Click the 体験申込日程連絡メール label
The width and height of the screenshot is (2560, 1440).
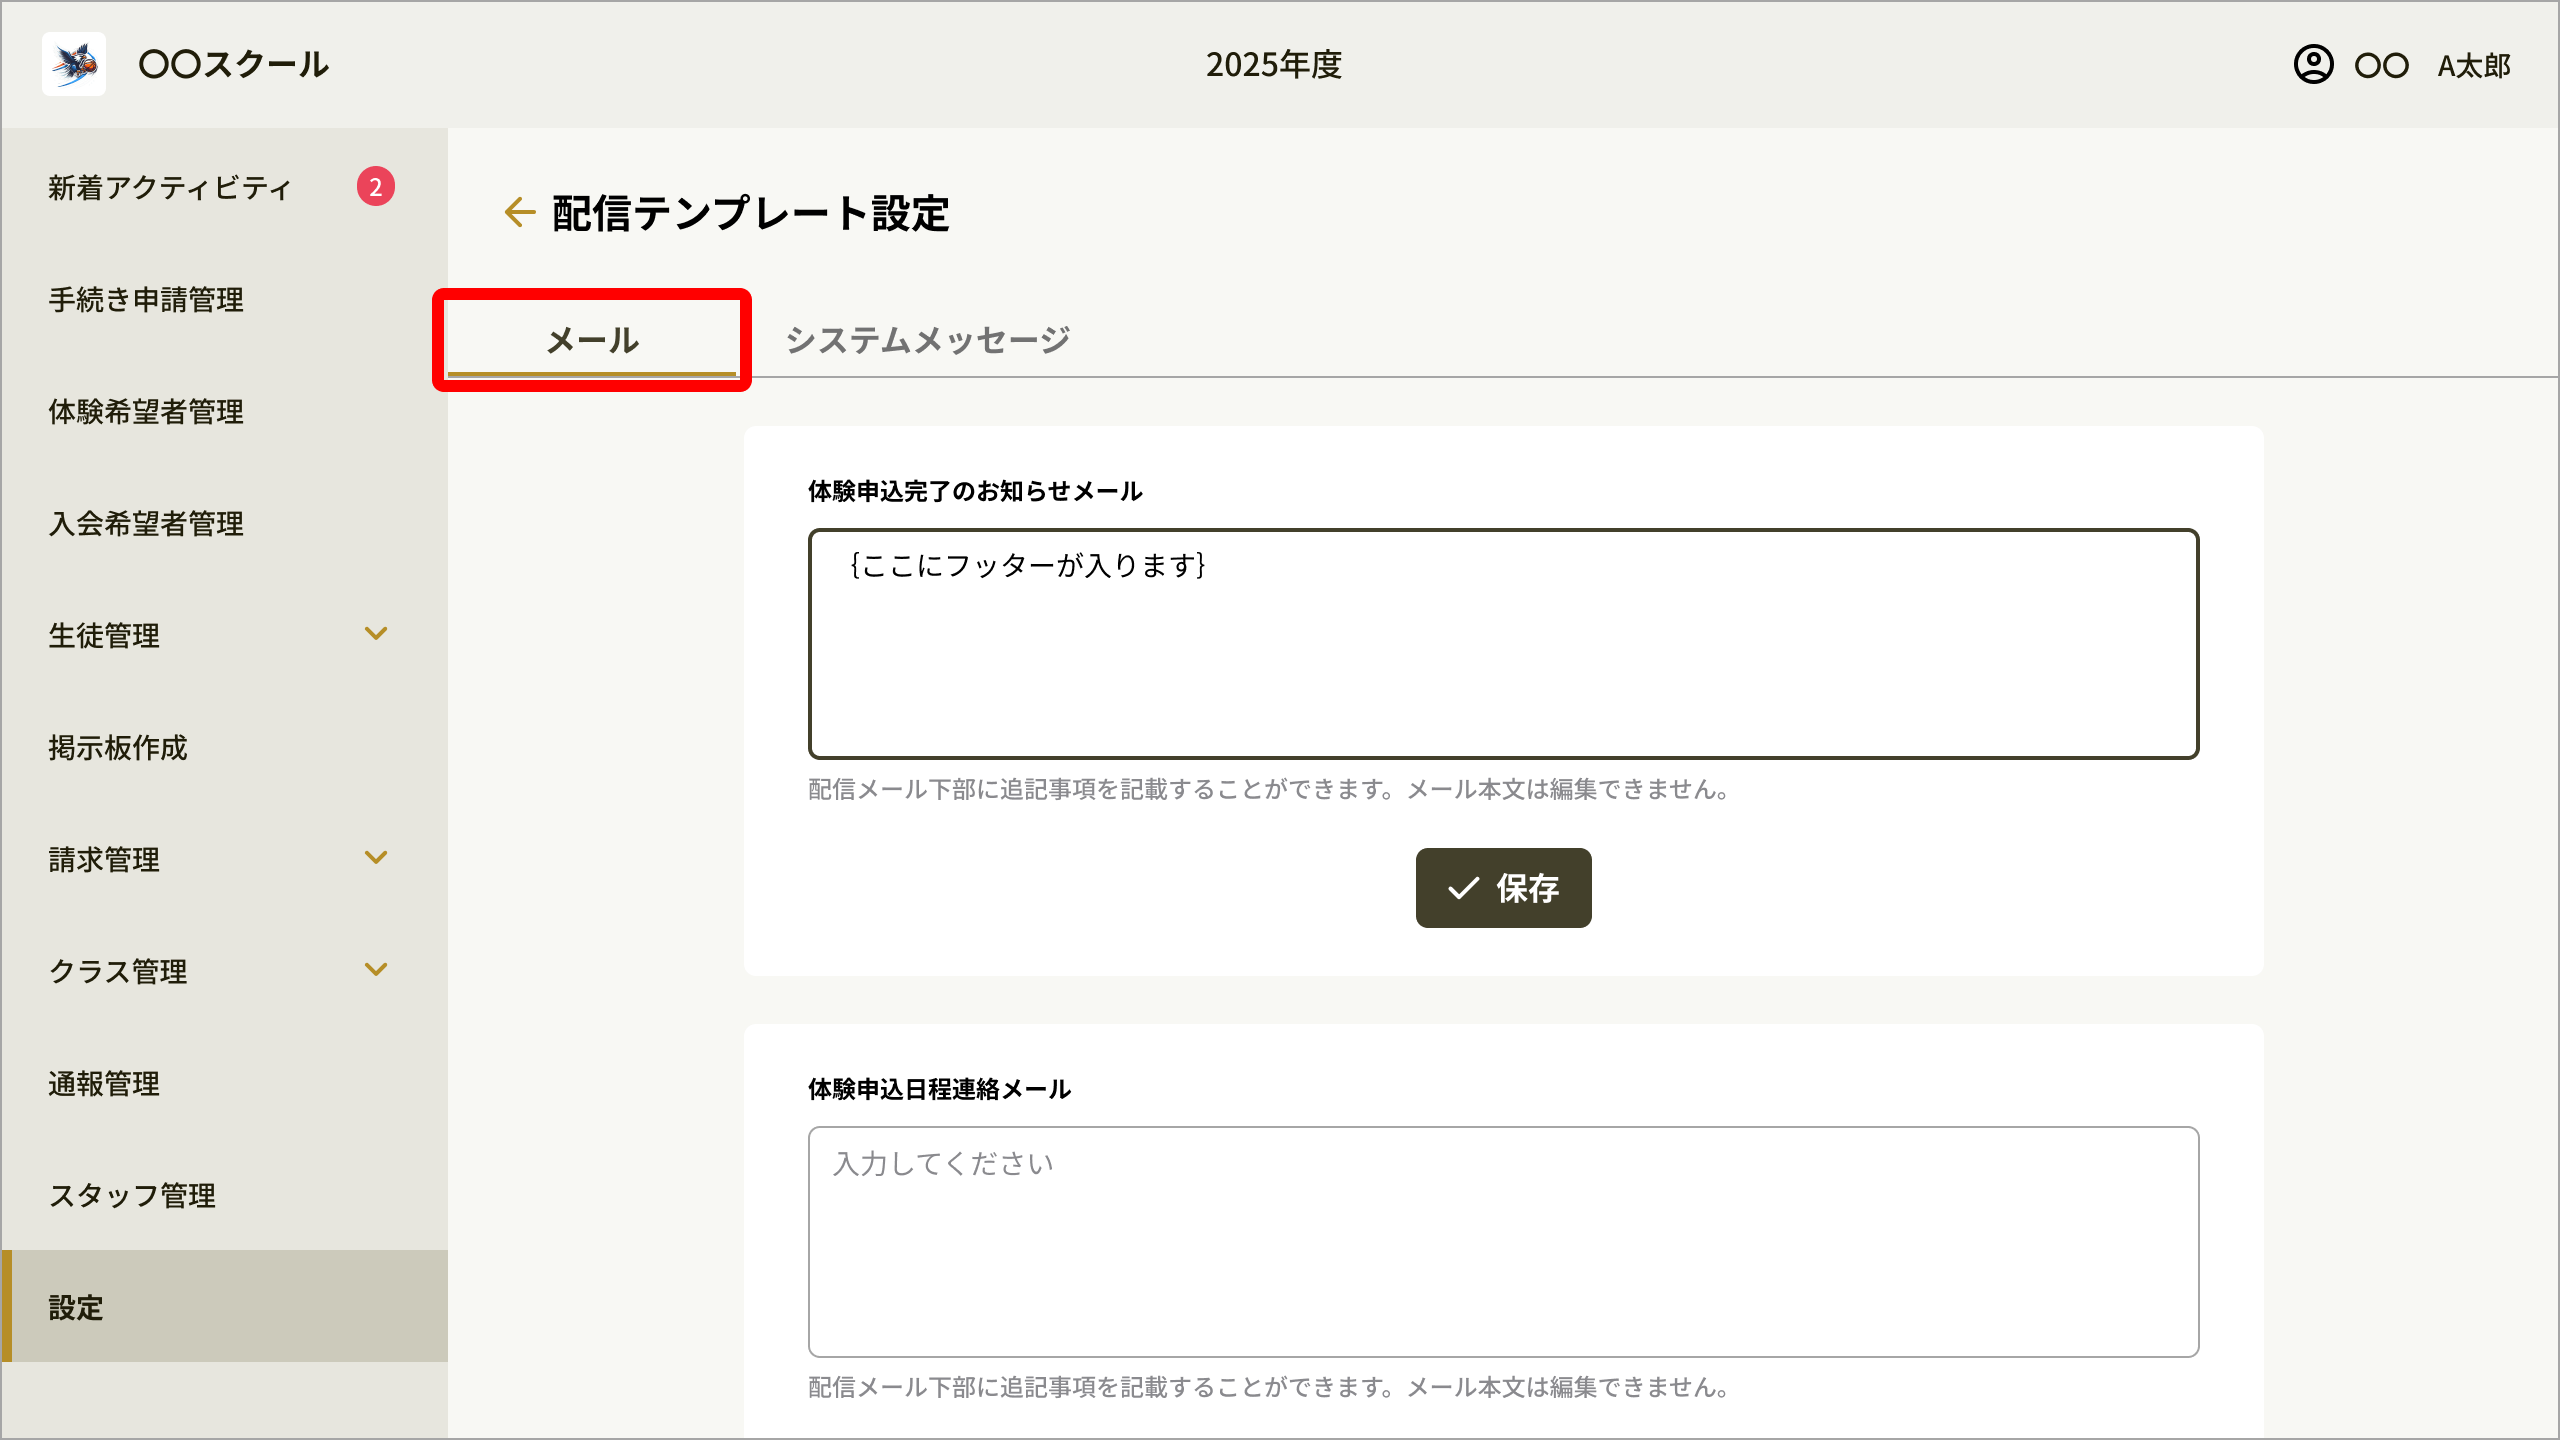pyautogui.click(x=939, y=1089)
